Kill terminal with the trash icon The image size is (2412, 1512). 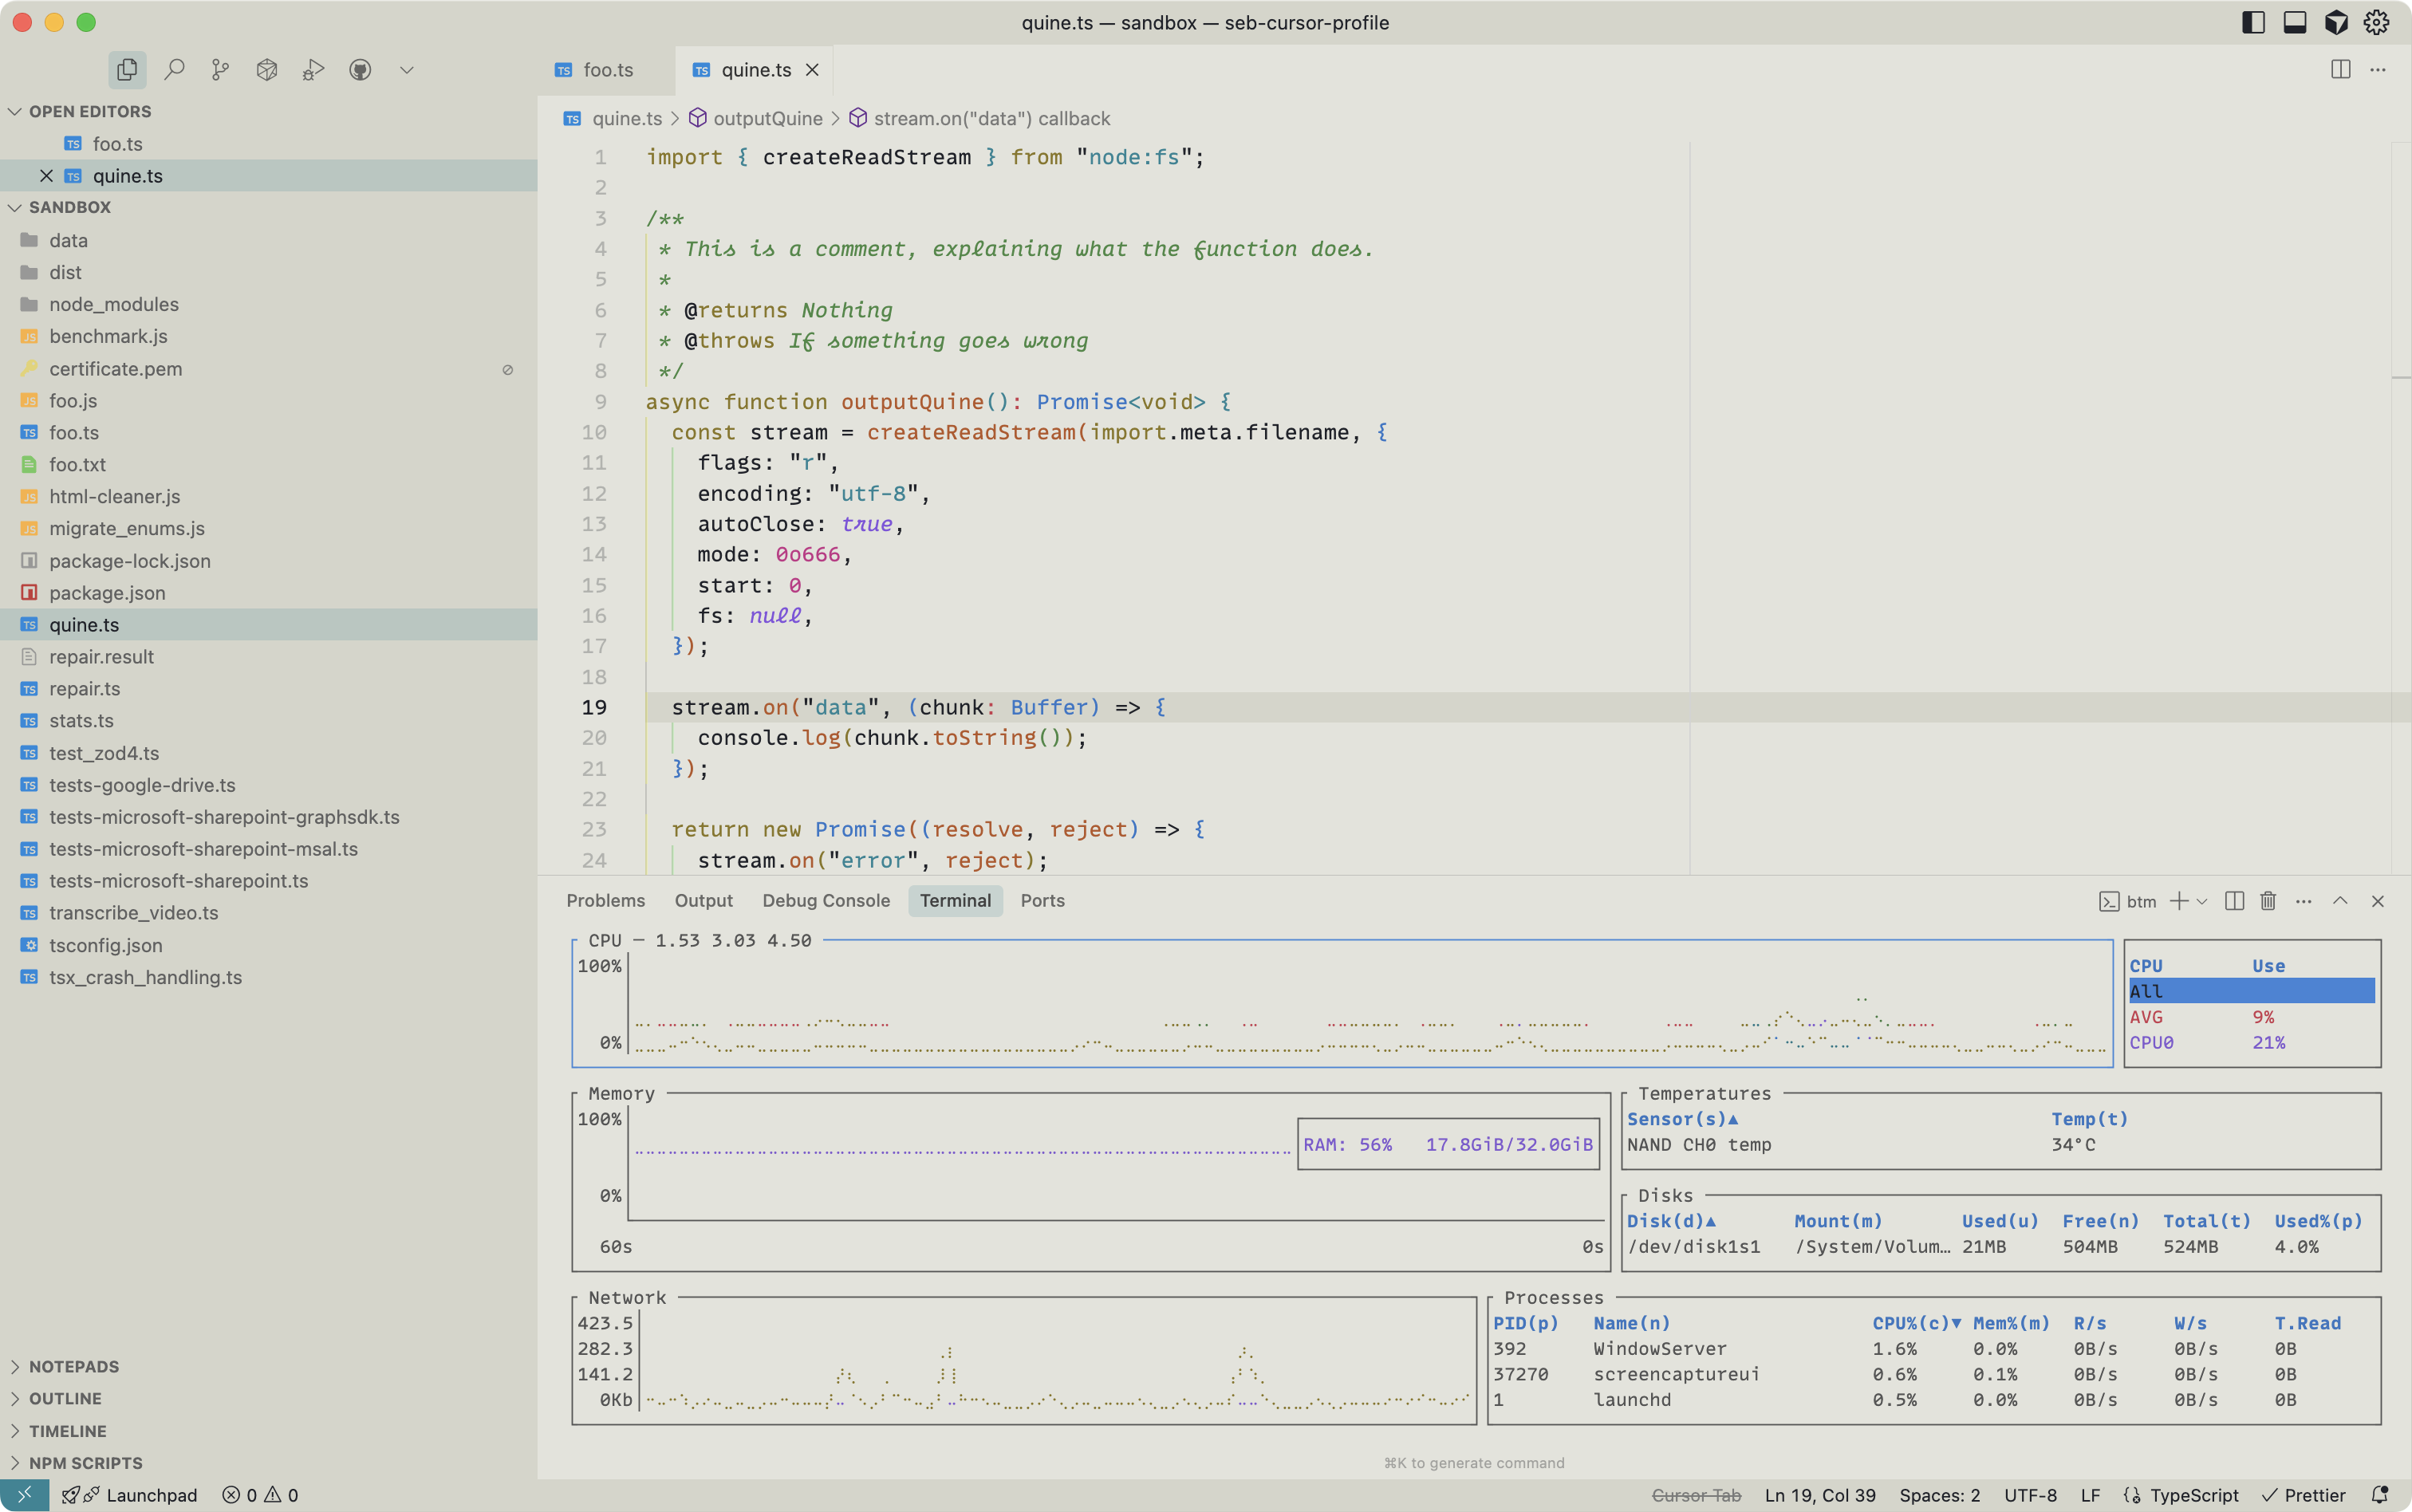(2268, 901)
